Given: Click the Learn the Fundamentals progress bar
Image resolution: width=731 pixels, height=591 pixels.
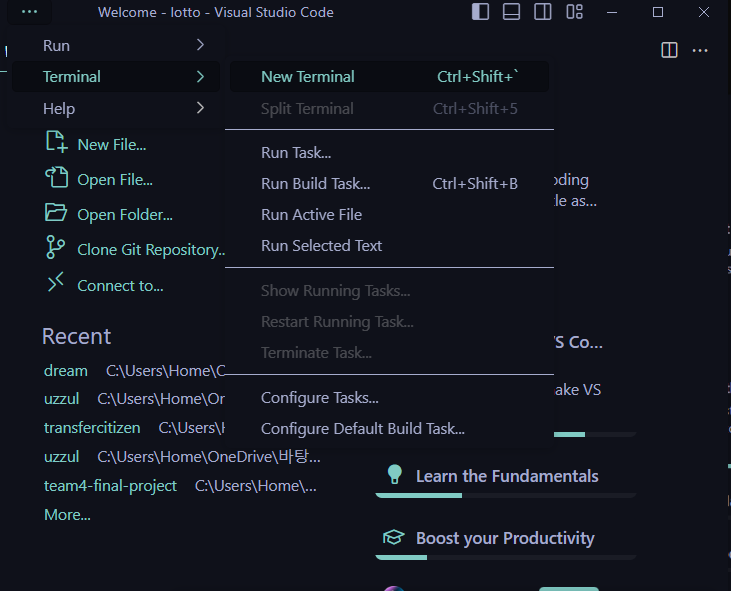Looking at the screenshot, I should click(506, 495).
